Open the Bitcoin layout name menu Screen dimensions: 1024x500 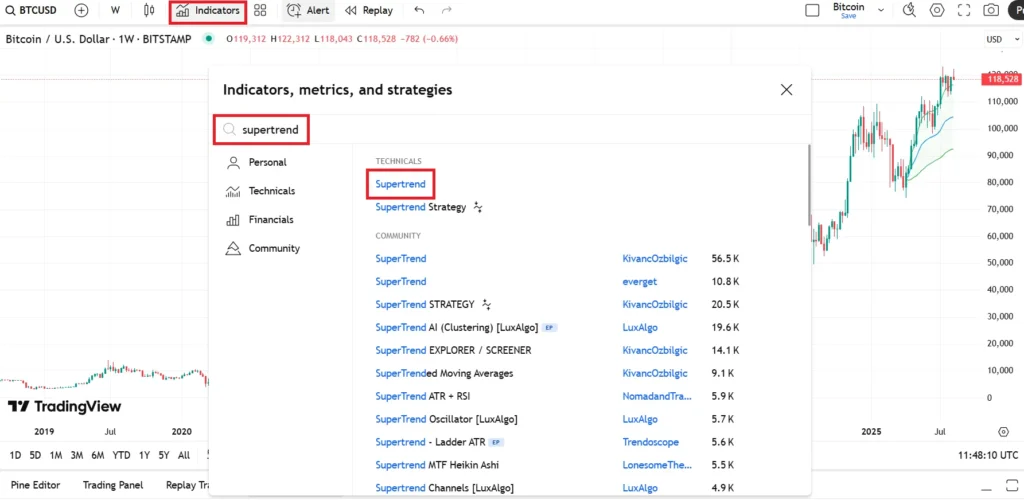[x=848, y=10]
